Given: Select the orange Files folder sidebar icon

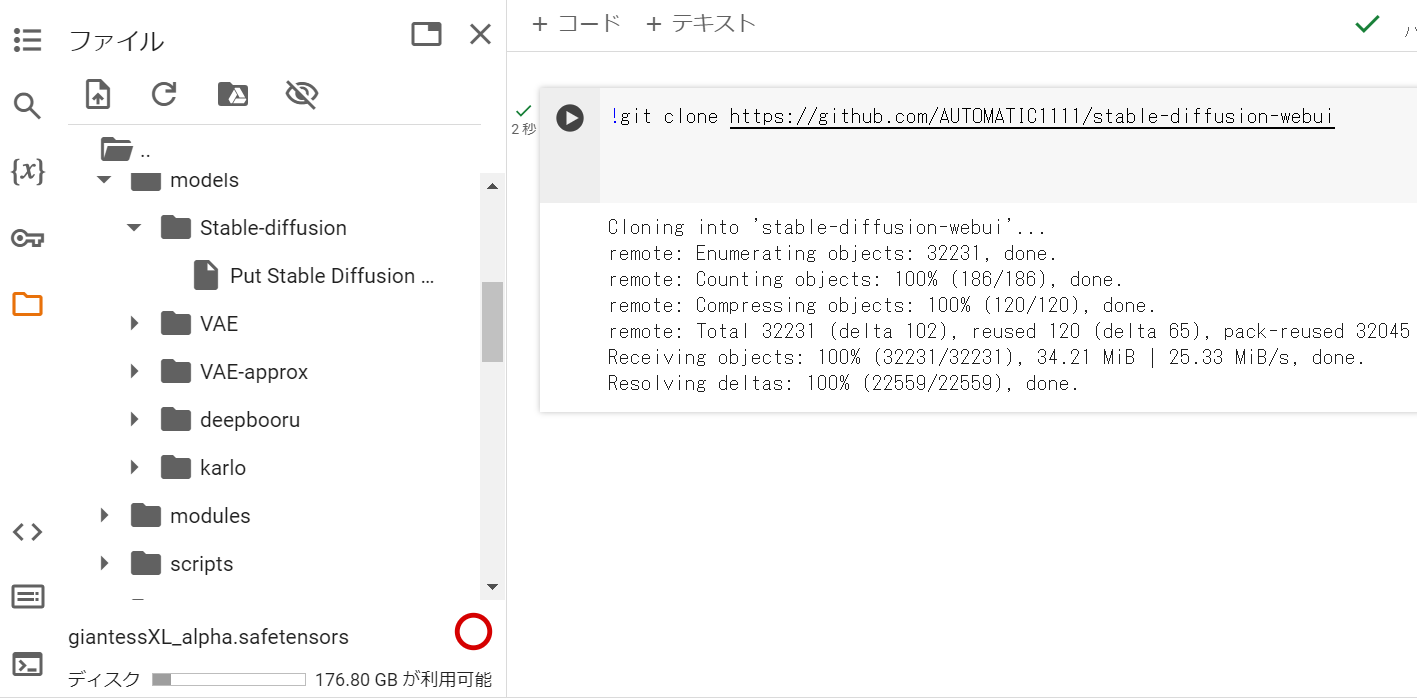Looking at the screenshot, I should [27, 304].
